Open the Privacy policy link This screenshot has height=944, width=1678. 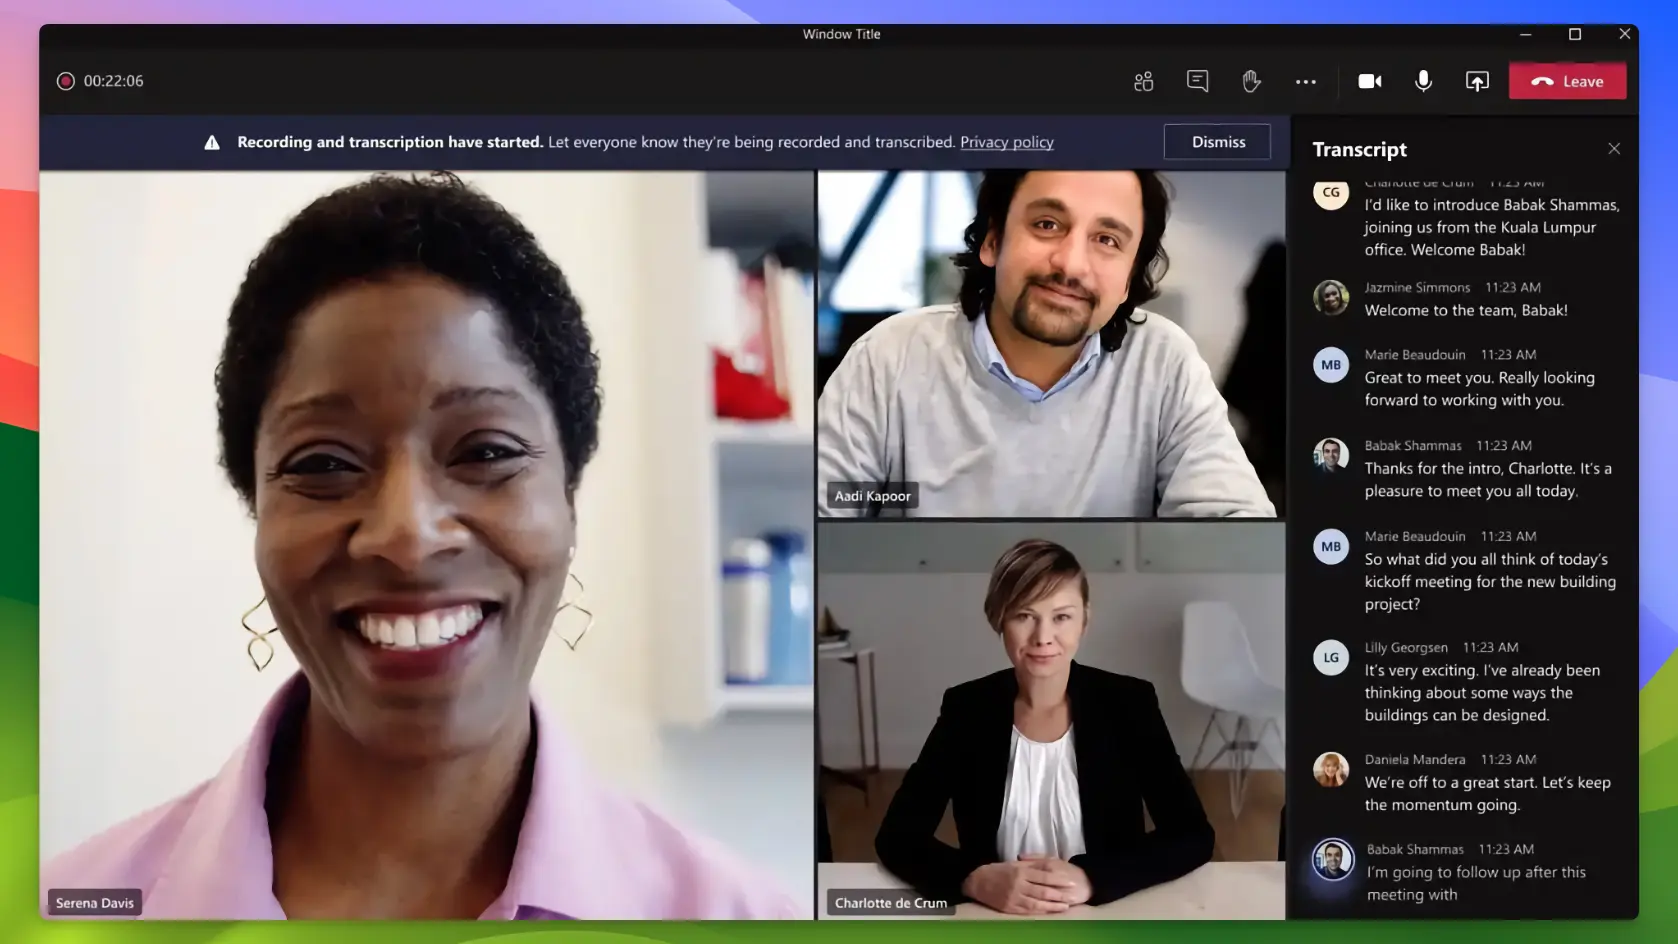(x=1007, y=142)
